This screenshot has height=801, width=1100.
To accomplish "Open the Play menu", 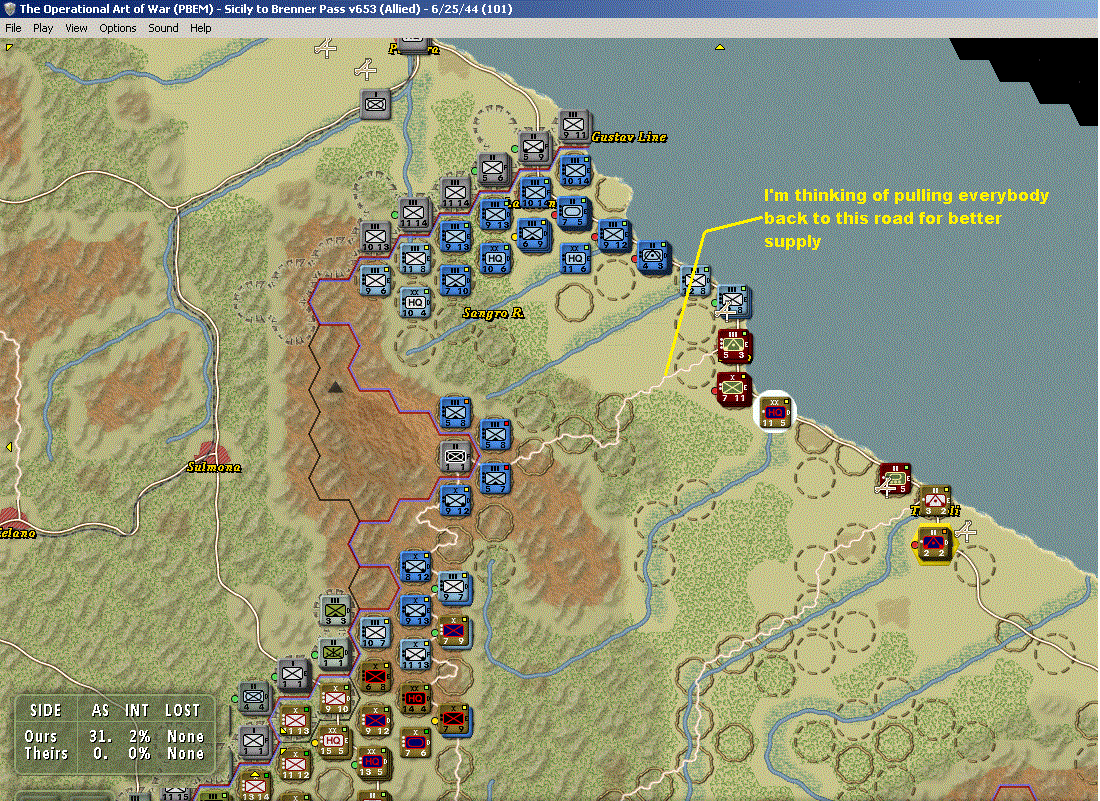I will (x=43, y=28).
